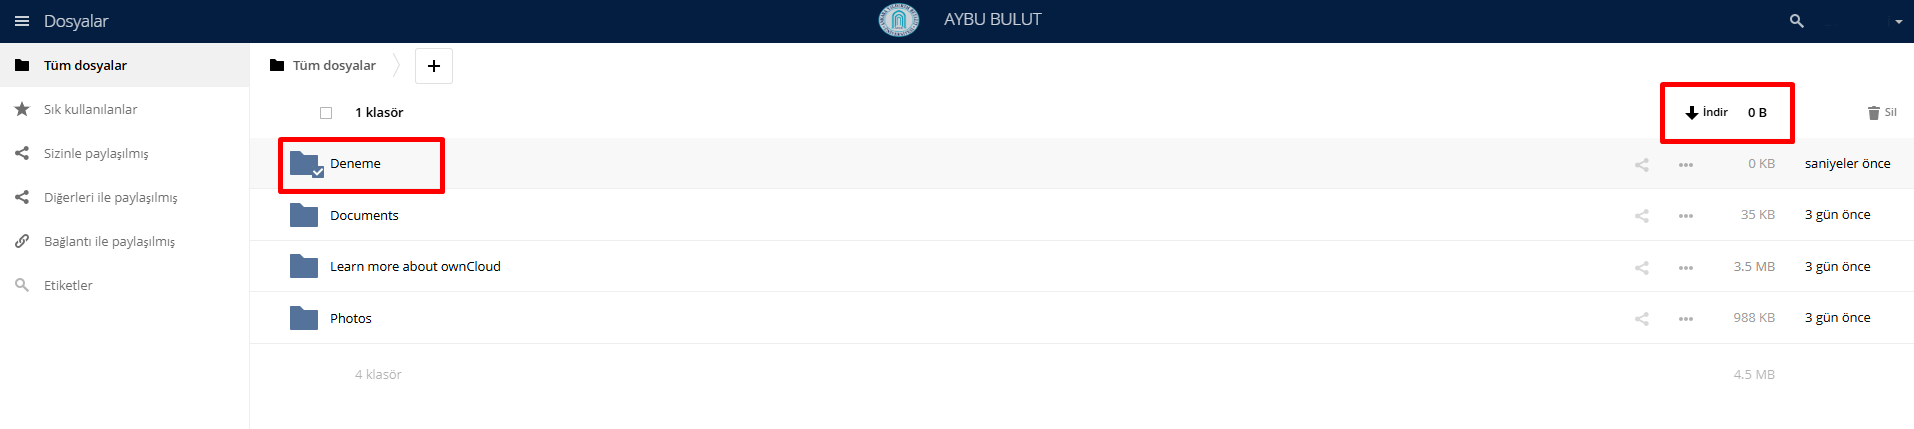Open three-dots menu for Photos folder
This screenshot has height=429, width=1914.
click(1686, 319)
